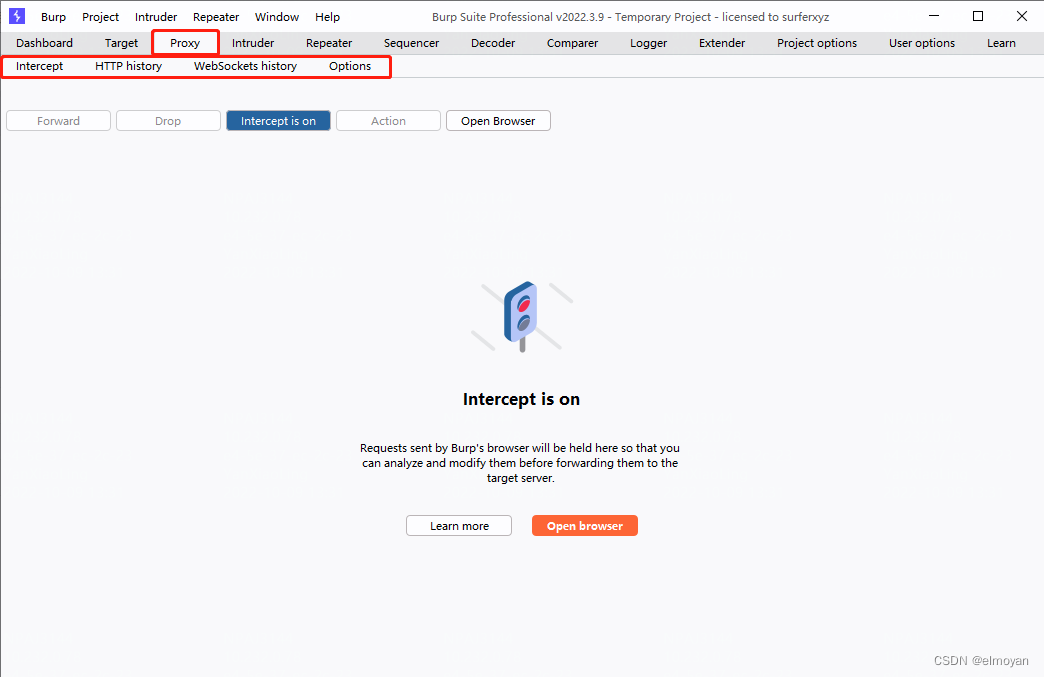Click the Action button

click(x=388, y=120)
